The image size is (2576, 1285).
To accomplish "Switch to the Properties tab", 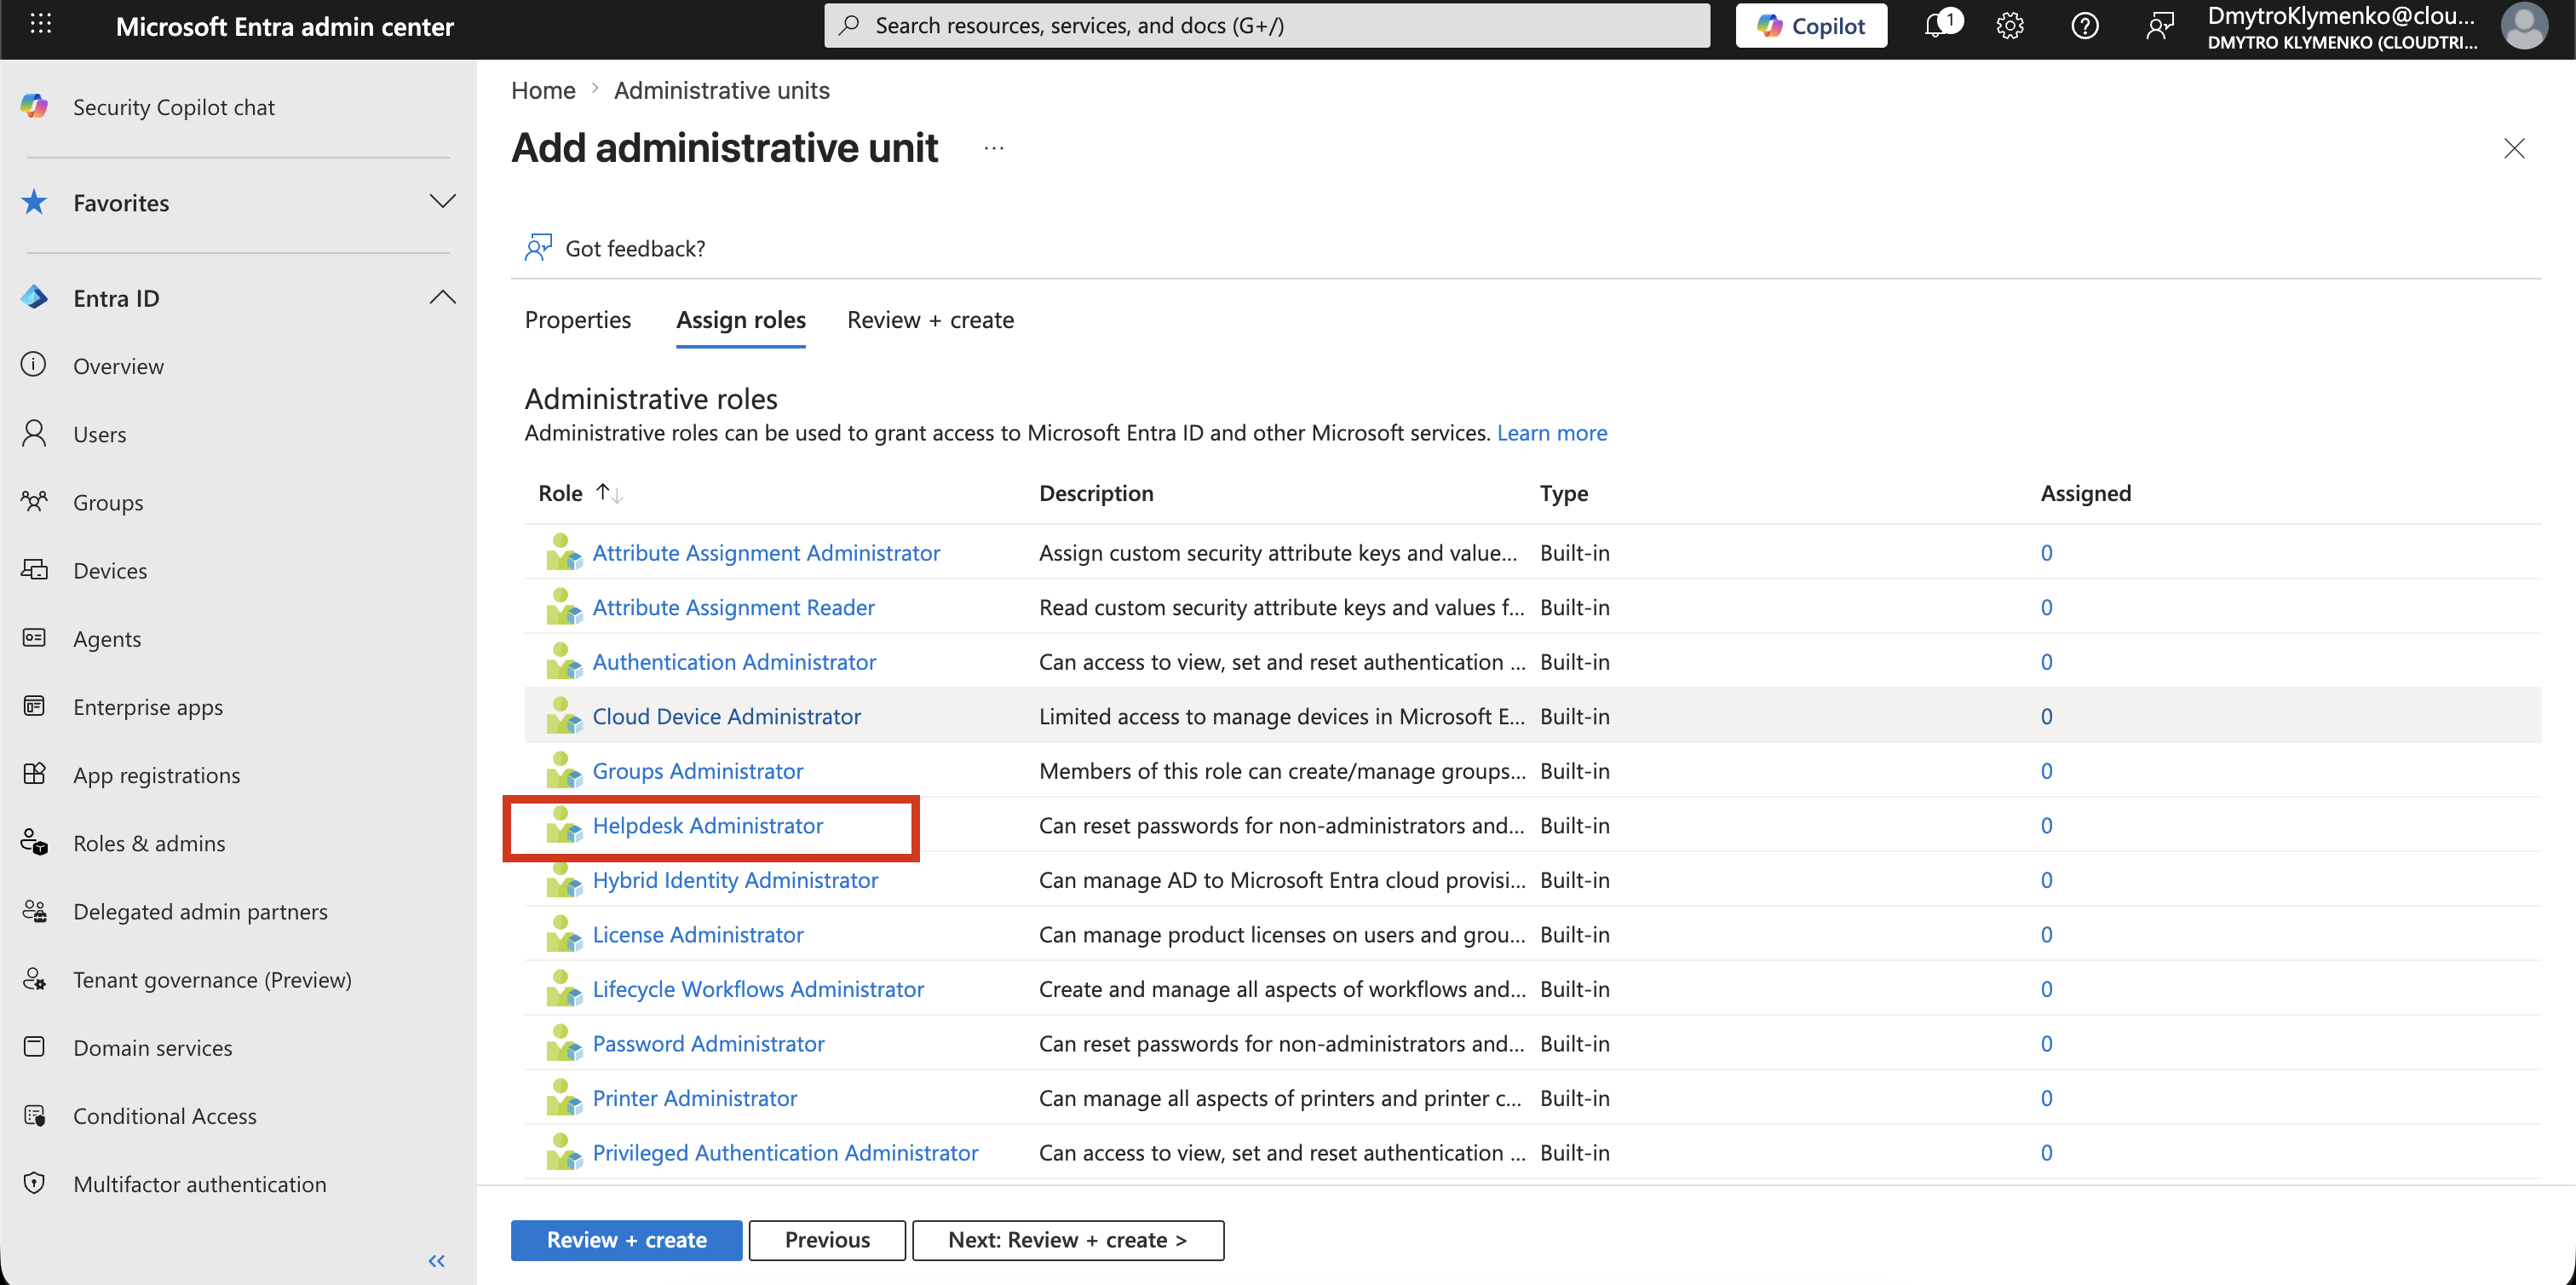I will 578,320.
